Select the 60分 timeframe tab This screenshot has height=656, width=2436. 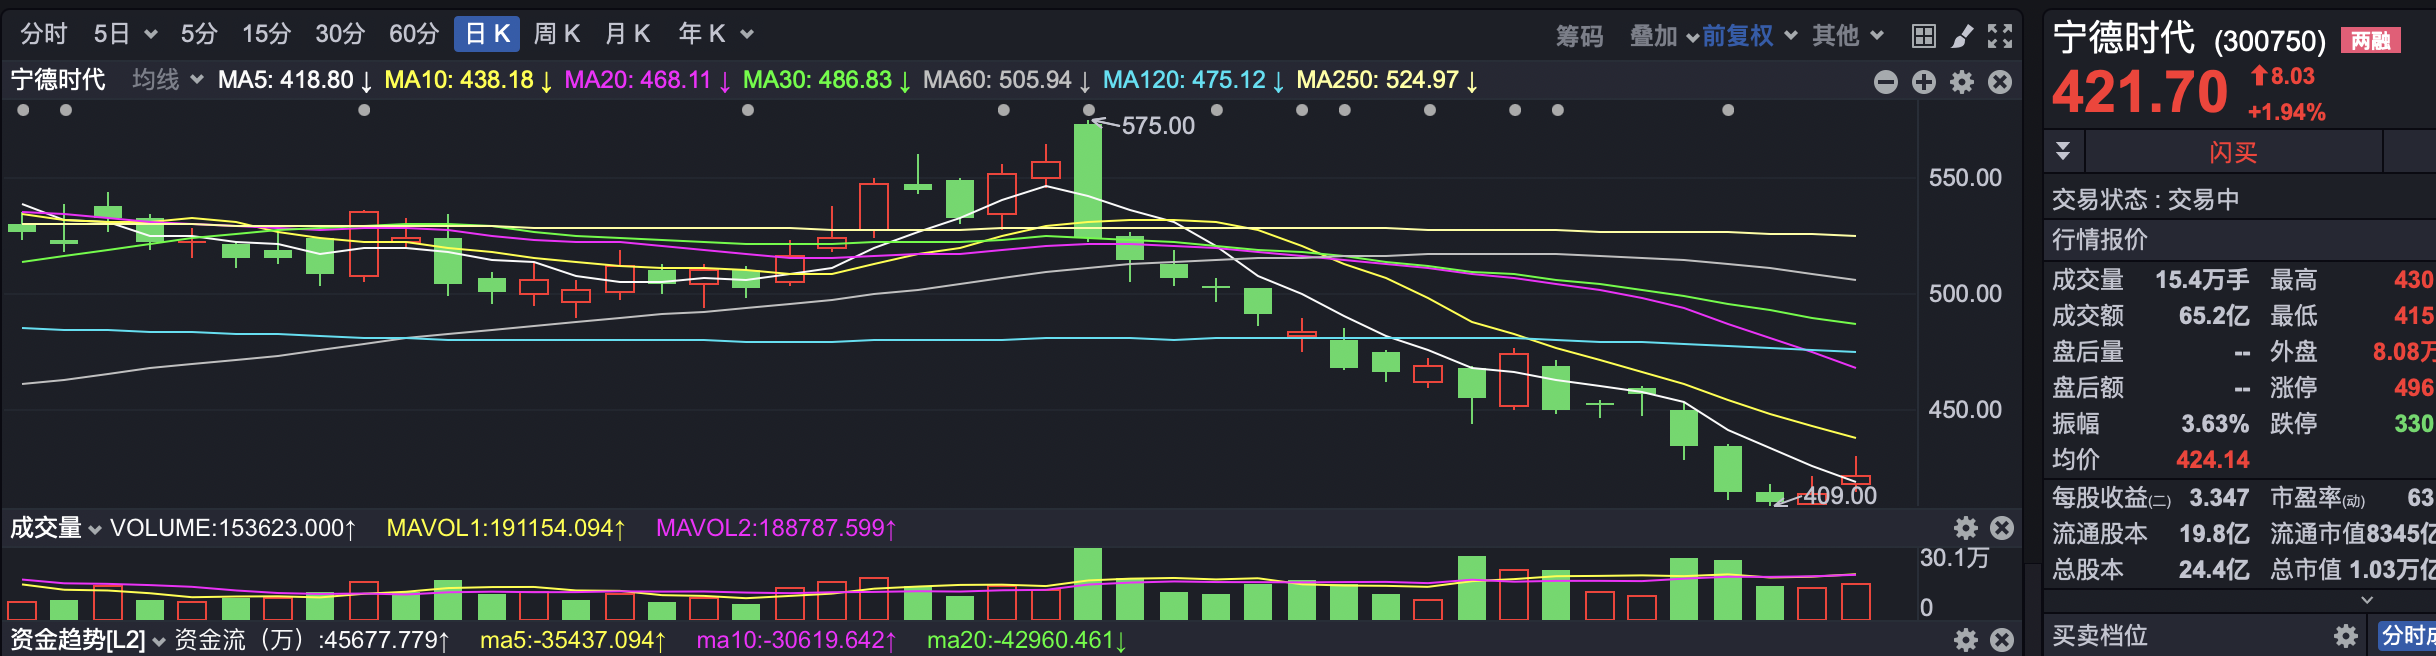coord(414,34)
